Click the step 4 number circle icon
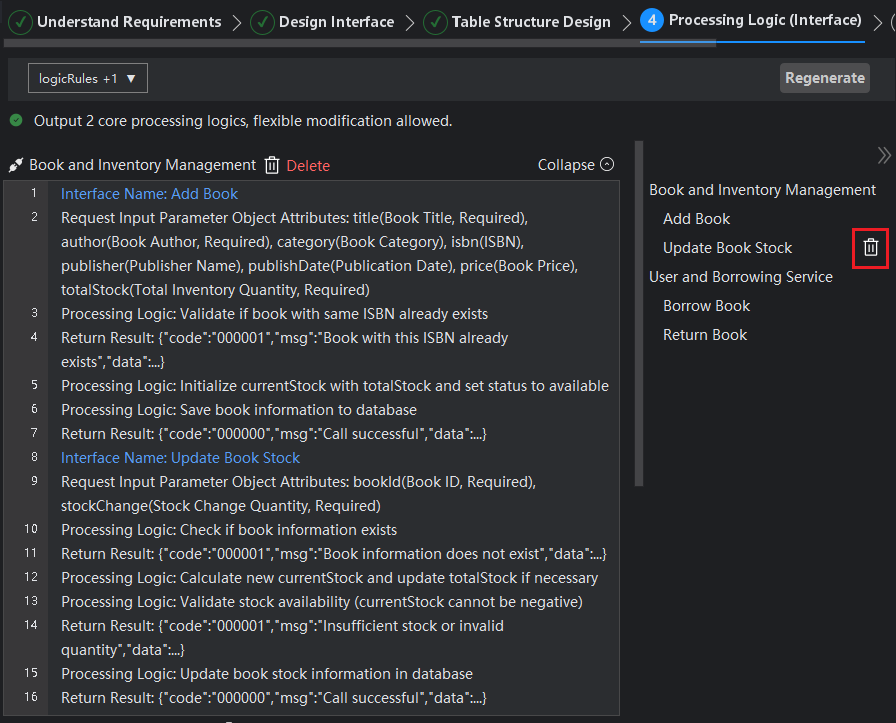 652,20
